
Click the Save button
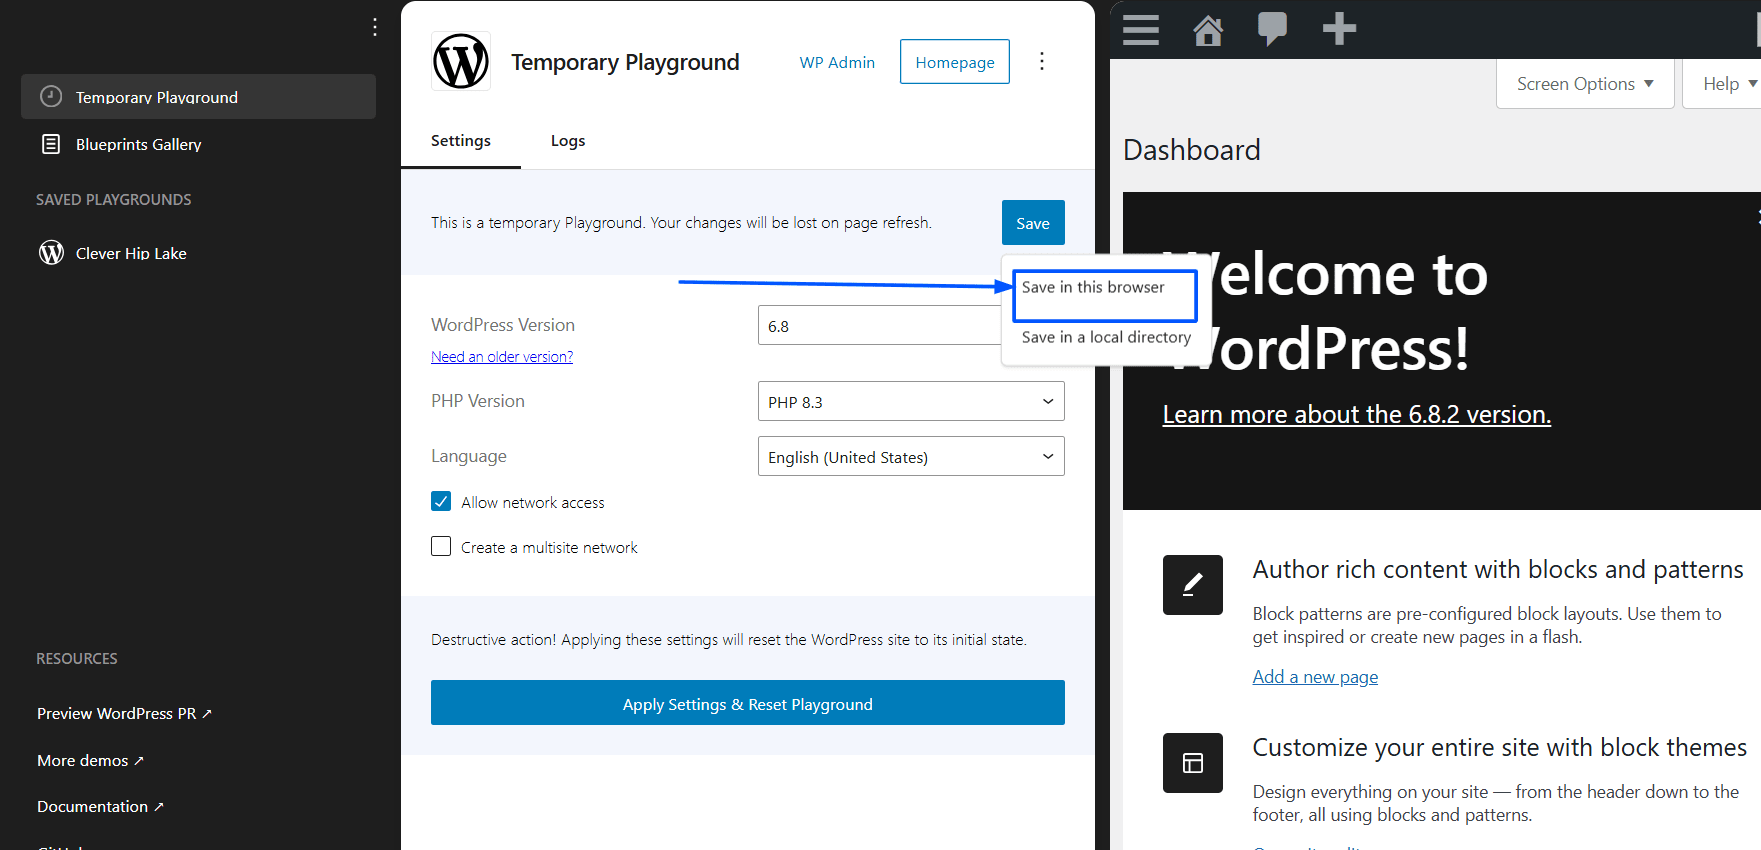(1033, 223)
